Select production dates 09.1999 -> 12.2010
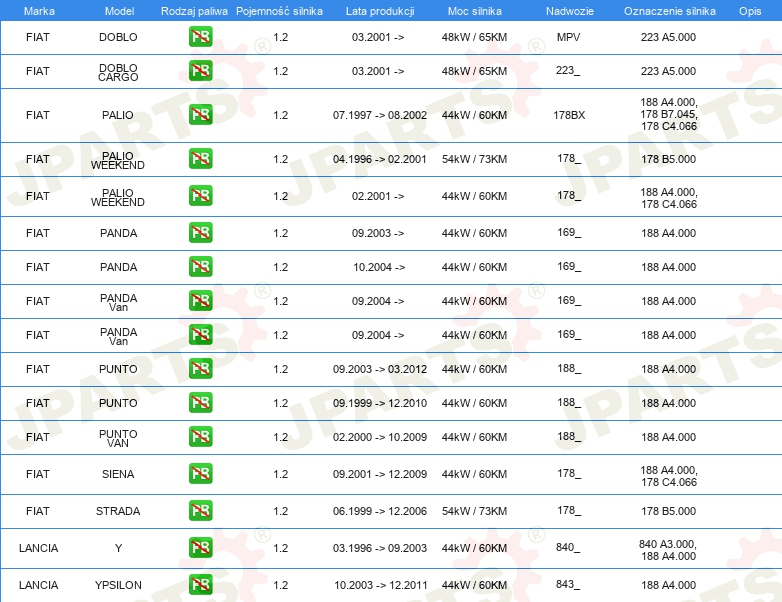782x602 pixels. tap(380, 403)
